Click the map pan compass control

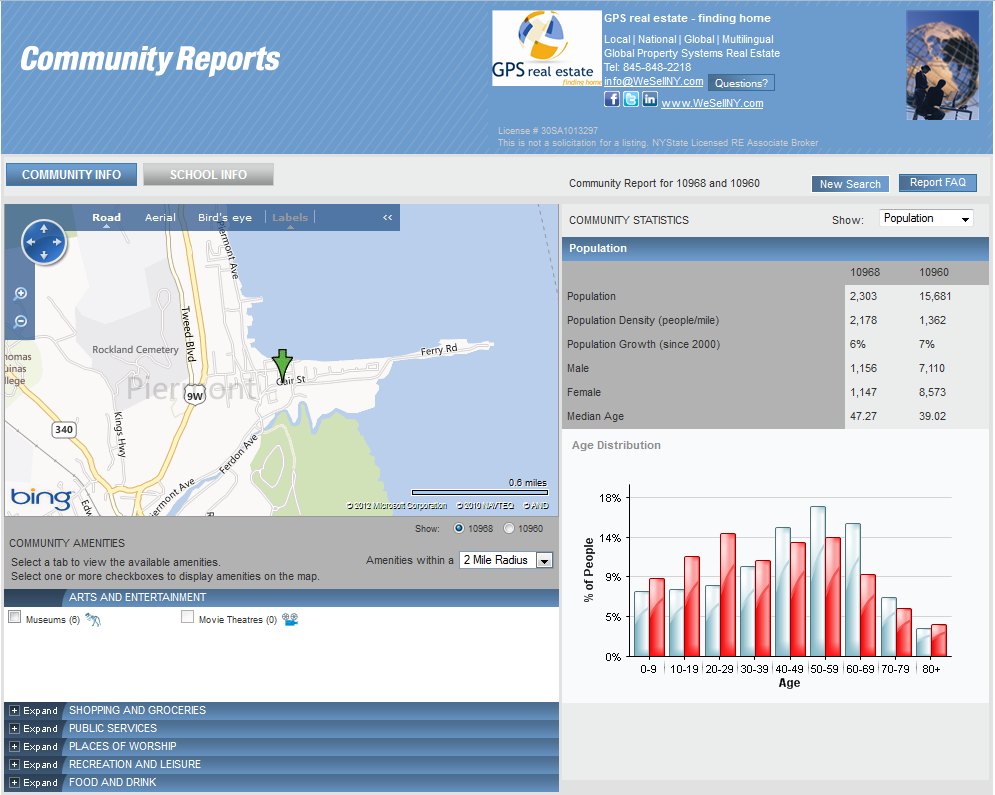pyautogui.click(x=44, y=242)
